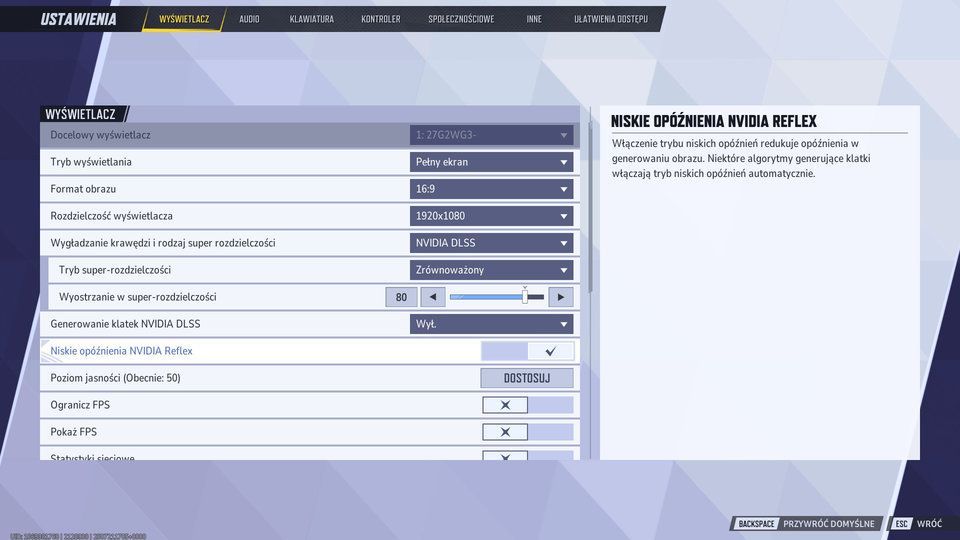Switch to the Audio tab
The width and height of the screenshot is (960, 540).
(x=249, y=19)
